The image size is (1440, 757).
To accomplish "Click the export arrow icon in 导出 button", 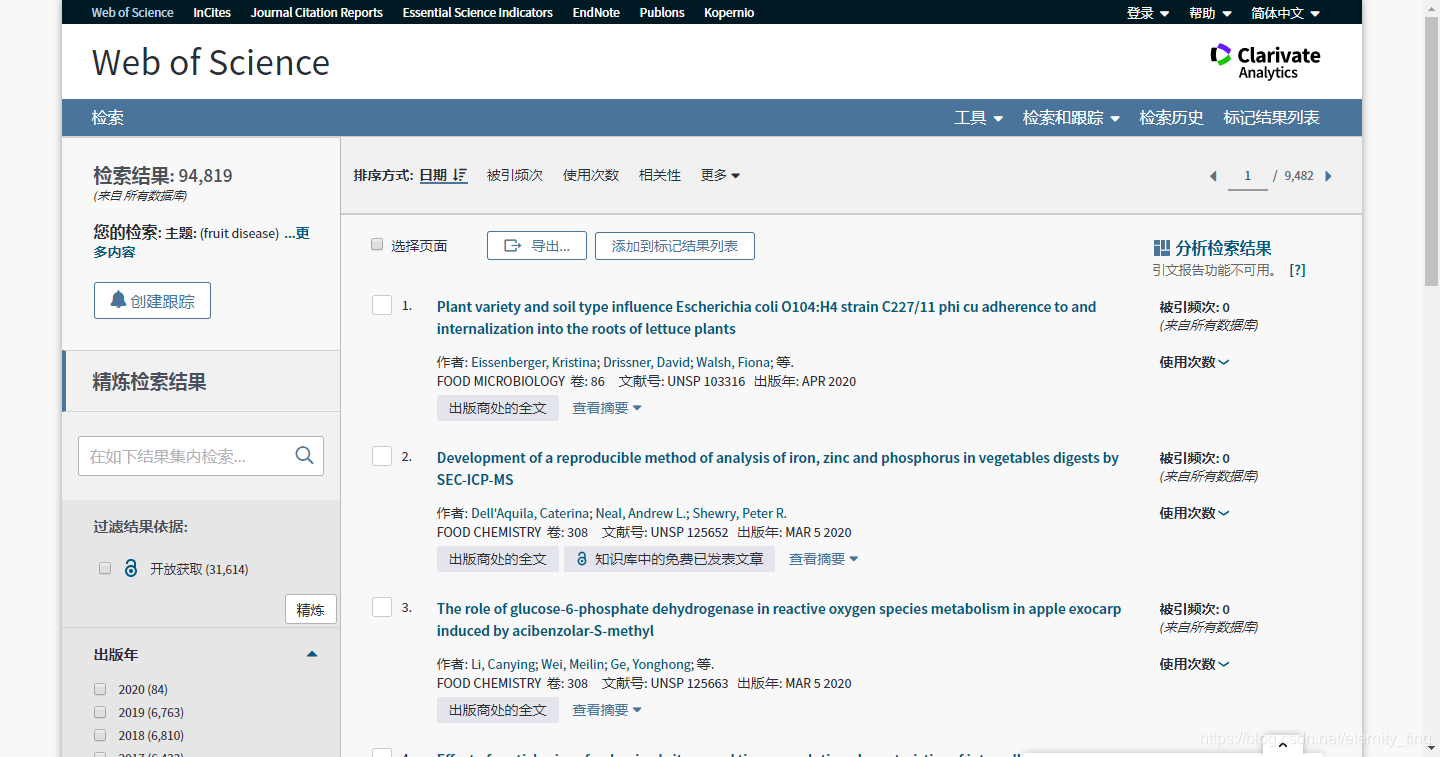I will pyautogui.click(x=513, y=246).
